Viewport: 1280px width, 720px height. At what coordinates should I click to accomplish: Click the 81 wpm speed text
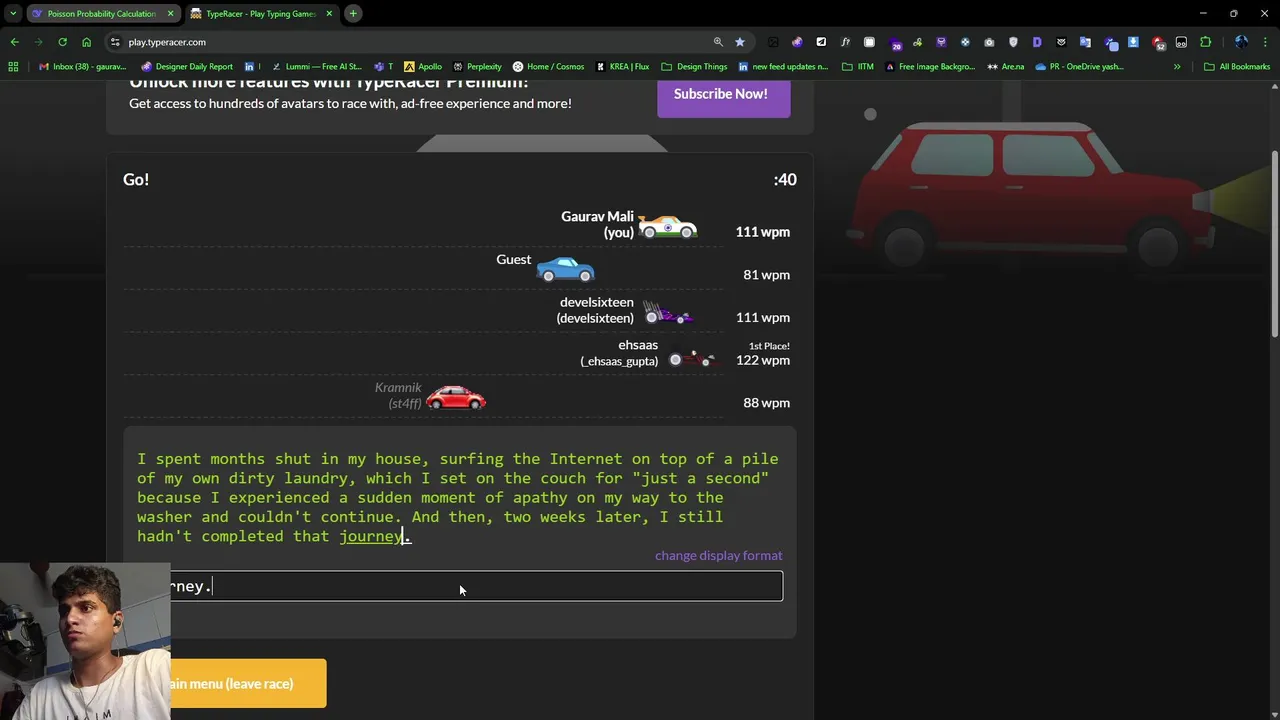coord(766,275)
